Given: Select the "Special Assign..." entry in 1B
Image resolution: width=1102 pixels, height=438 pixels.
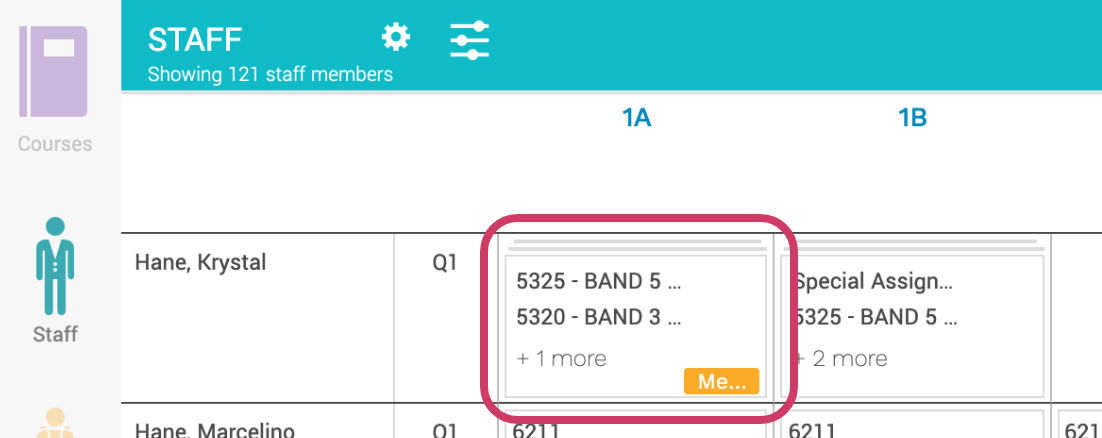Looking at the screenshot, I should [x=873, y=282].
